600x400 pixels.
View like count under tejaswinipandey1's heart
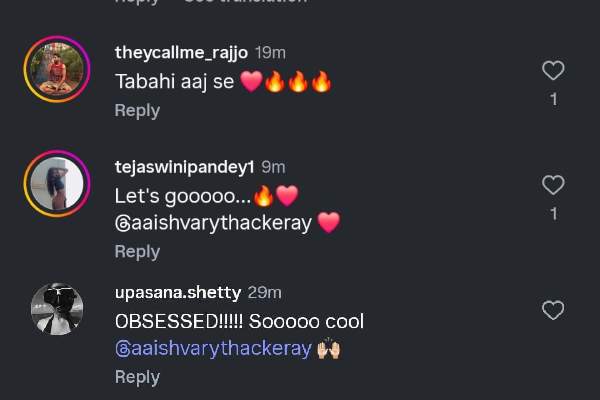(x=553, y=214)
